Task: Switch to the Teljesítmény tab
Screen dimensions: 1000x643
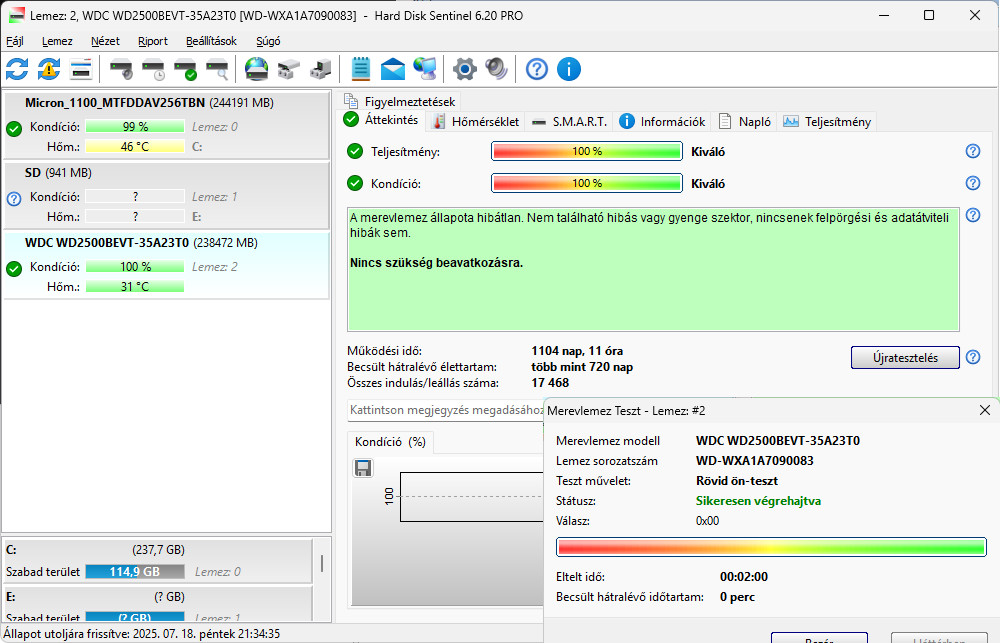Action: 827,121
